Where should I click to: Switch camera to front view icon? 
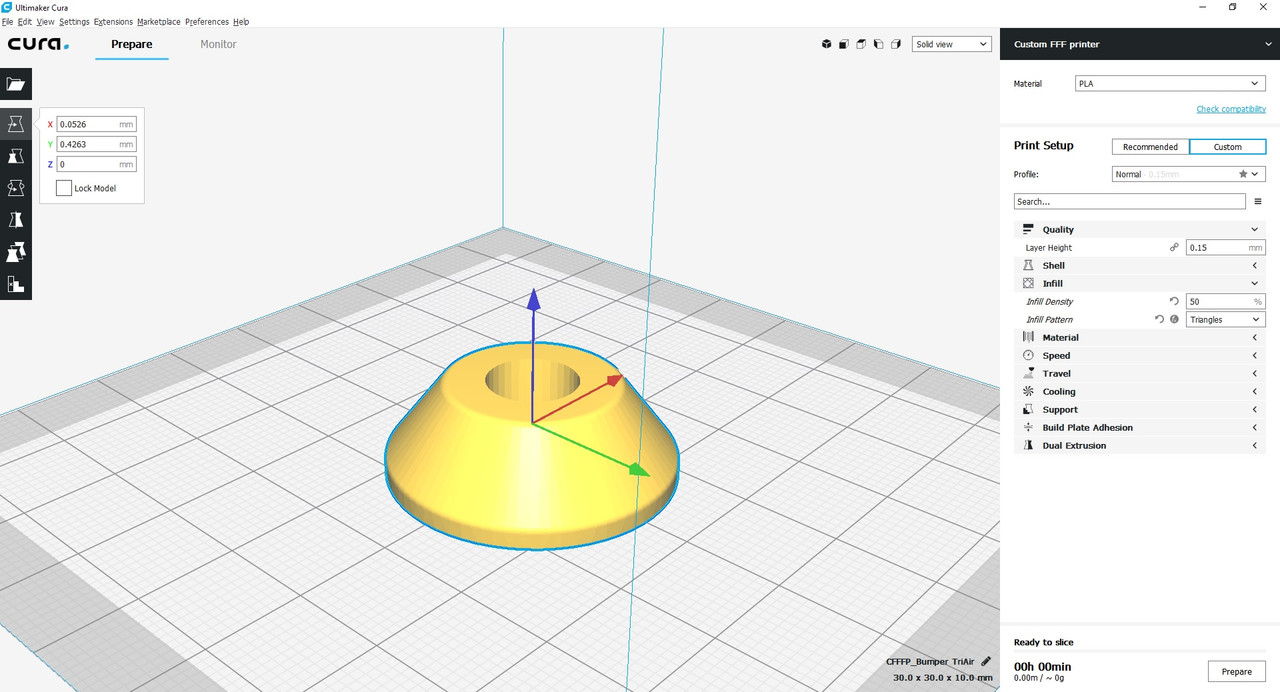click(x=844, y=44)
